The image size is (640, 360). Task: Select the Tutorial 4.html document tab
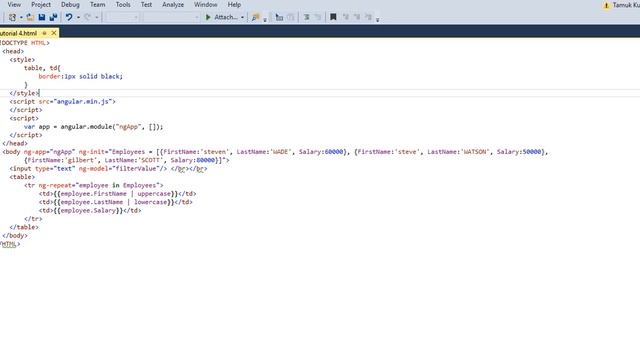pyautogui.click(x=18, y=33)
